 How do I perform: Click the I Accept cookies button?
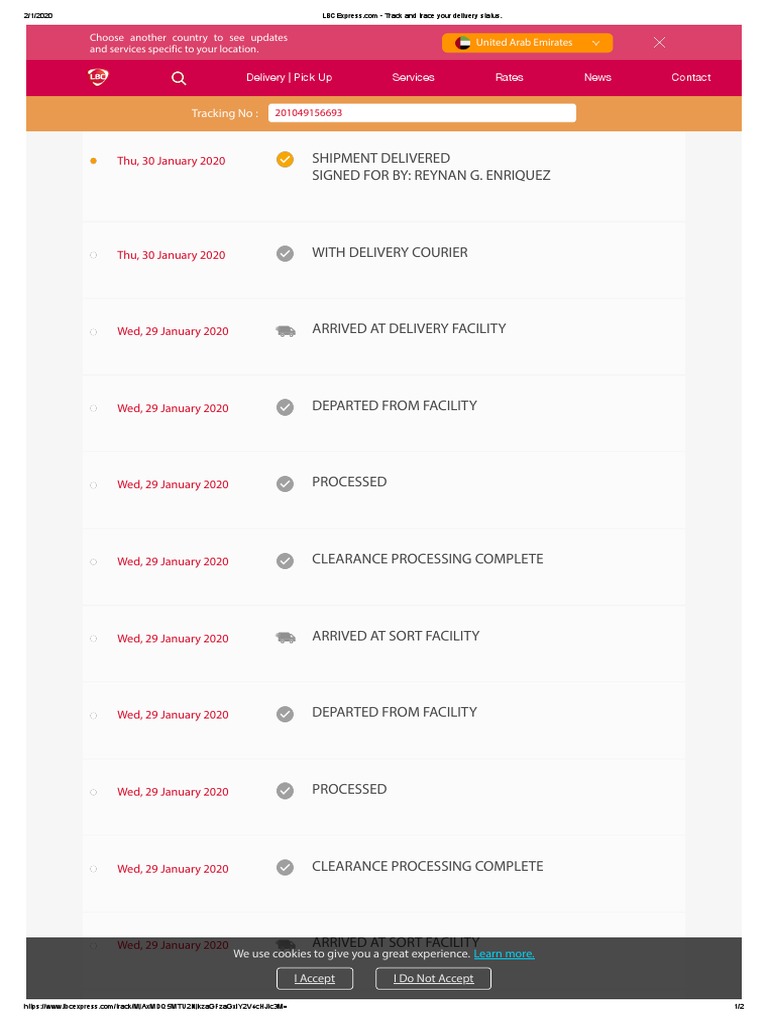point(314,978)
